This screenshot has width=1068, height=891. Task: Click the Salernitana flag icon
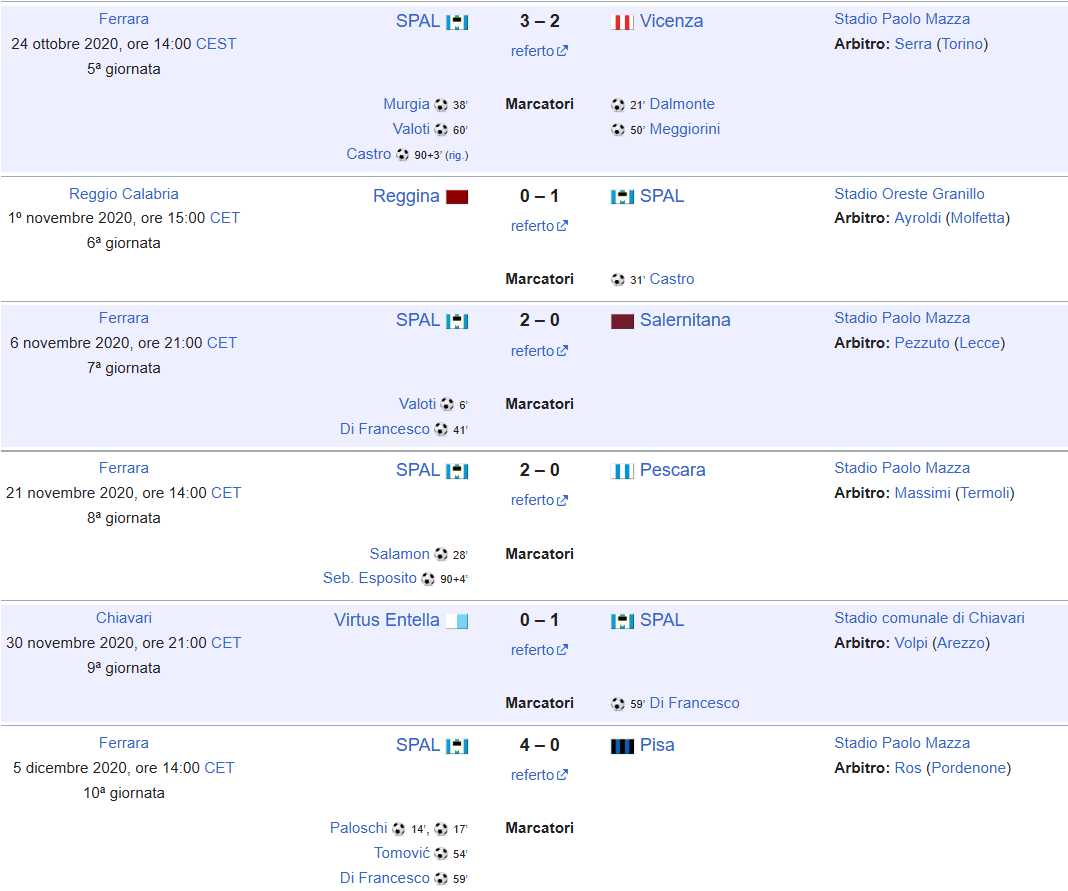622,321
